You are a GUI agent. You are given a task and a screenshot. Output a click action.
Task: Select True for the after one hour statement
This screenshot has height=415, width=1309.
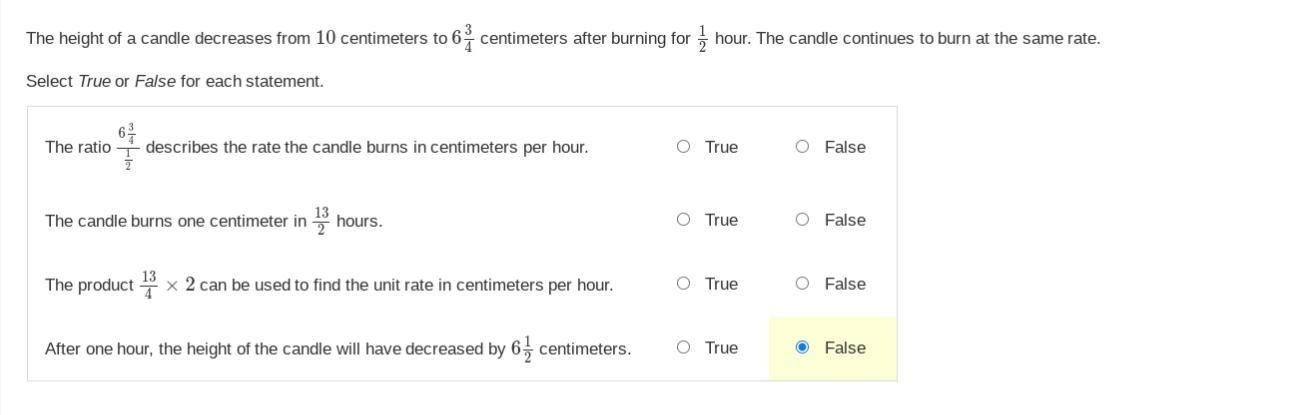pyautogui.click(x=683, y=348)
